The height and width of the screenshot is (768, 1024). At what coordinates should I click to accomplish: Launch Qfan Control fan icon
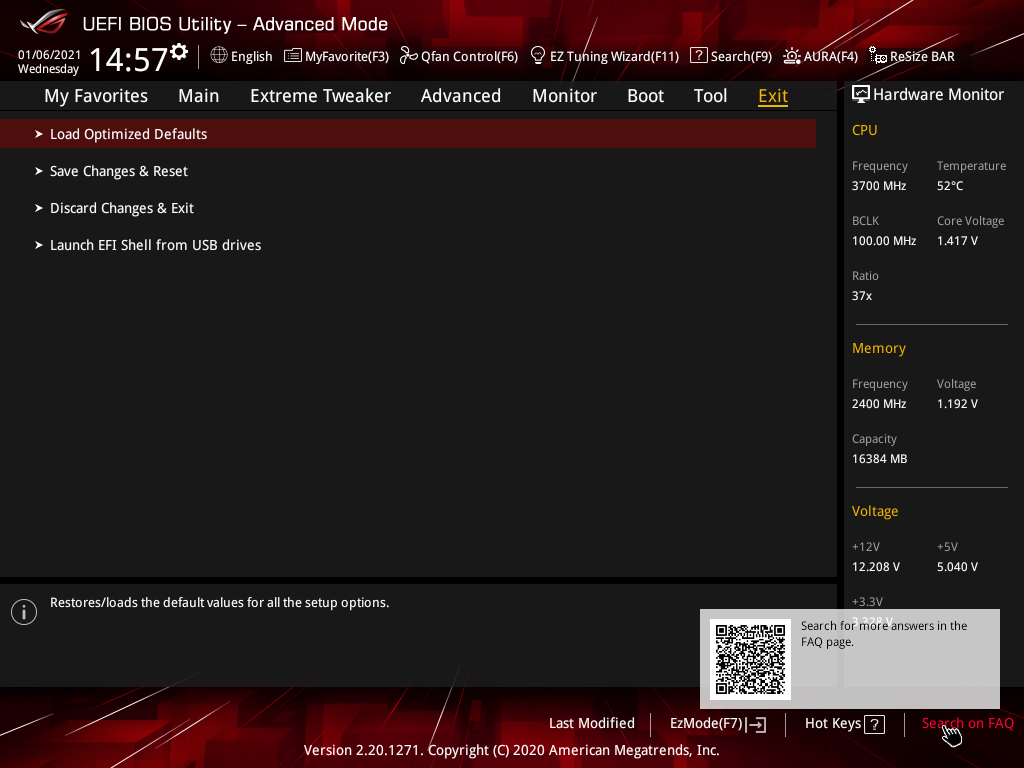click(x=408, y=56)
